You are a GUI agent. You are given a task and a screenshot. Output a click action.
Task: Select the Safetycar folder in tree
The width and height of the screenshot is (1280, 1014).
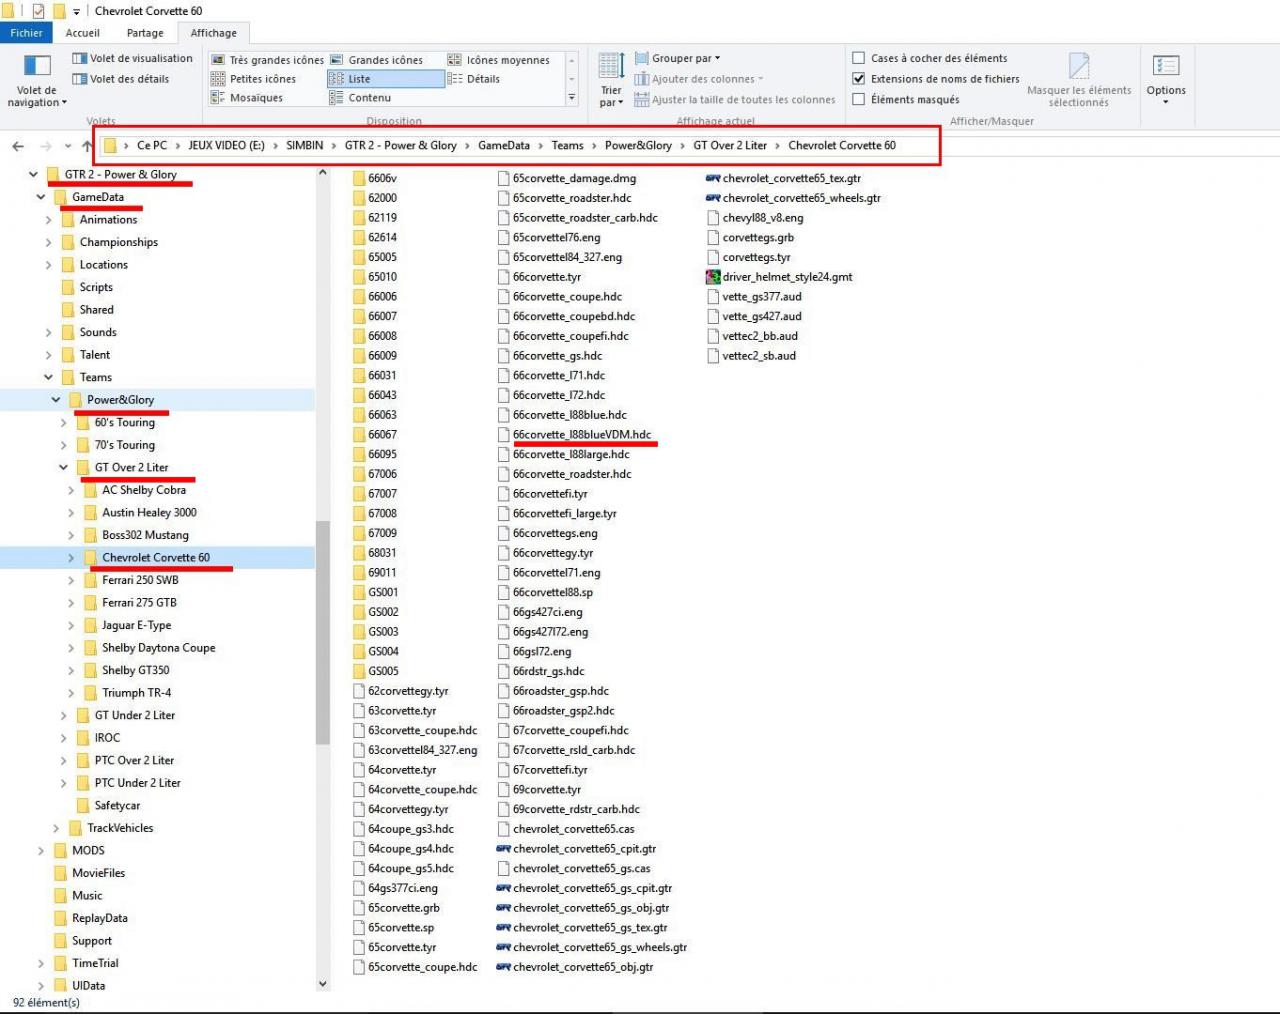pyautogui.click(x=117, y=806)
